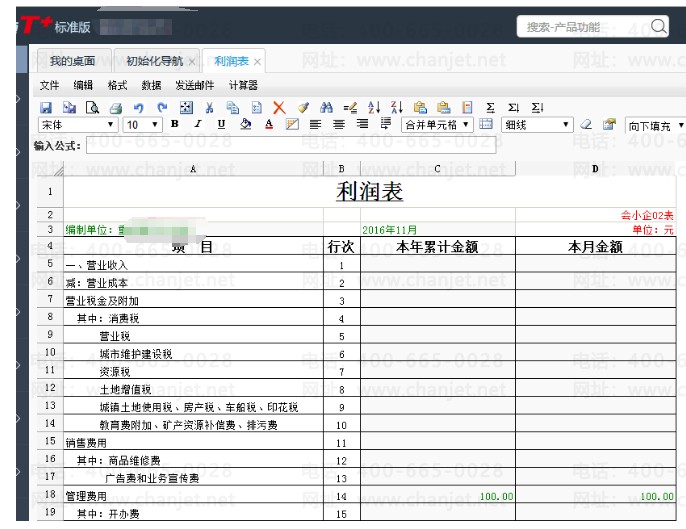Sort ascending with A-Z icon
This screenshot has width=686, height=529.
coord(374,108)
